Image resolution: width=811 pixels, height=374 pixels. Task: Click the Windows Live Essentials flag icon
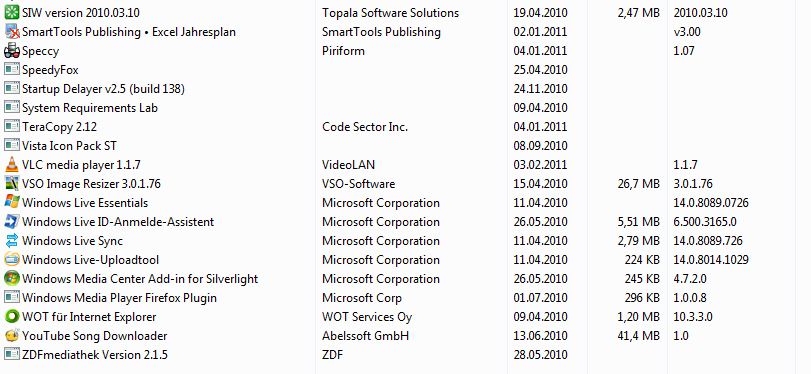point(11,203)
